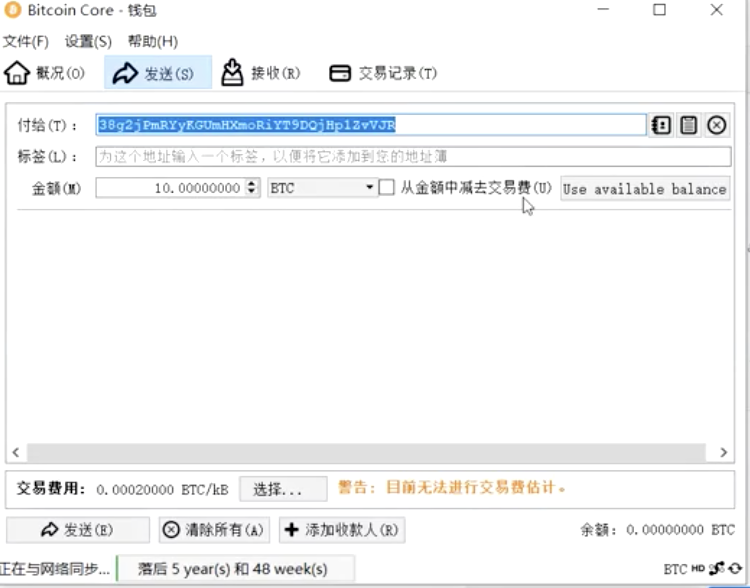Screen dimensions: 750x588
Task: Click the sync progress bar showing 落后 5 year(s)
Action: tap(235, 569)
